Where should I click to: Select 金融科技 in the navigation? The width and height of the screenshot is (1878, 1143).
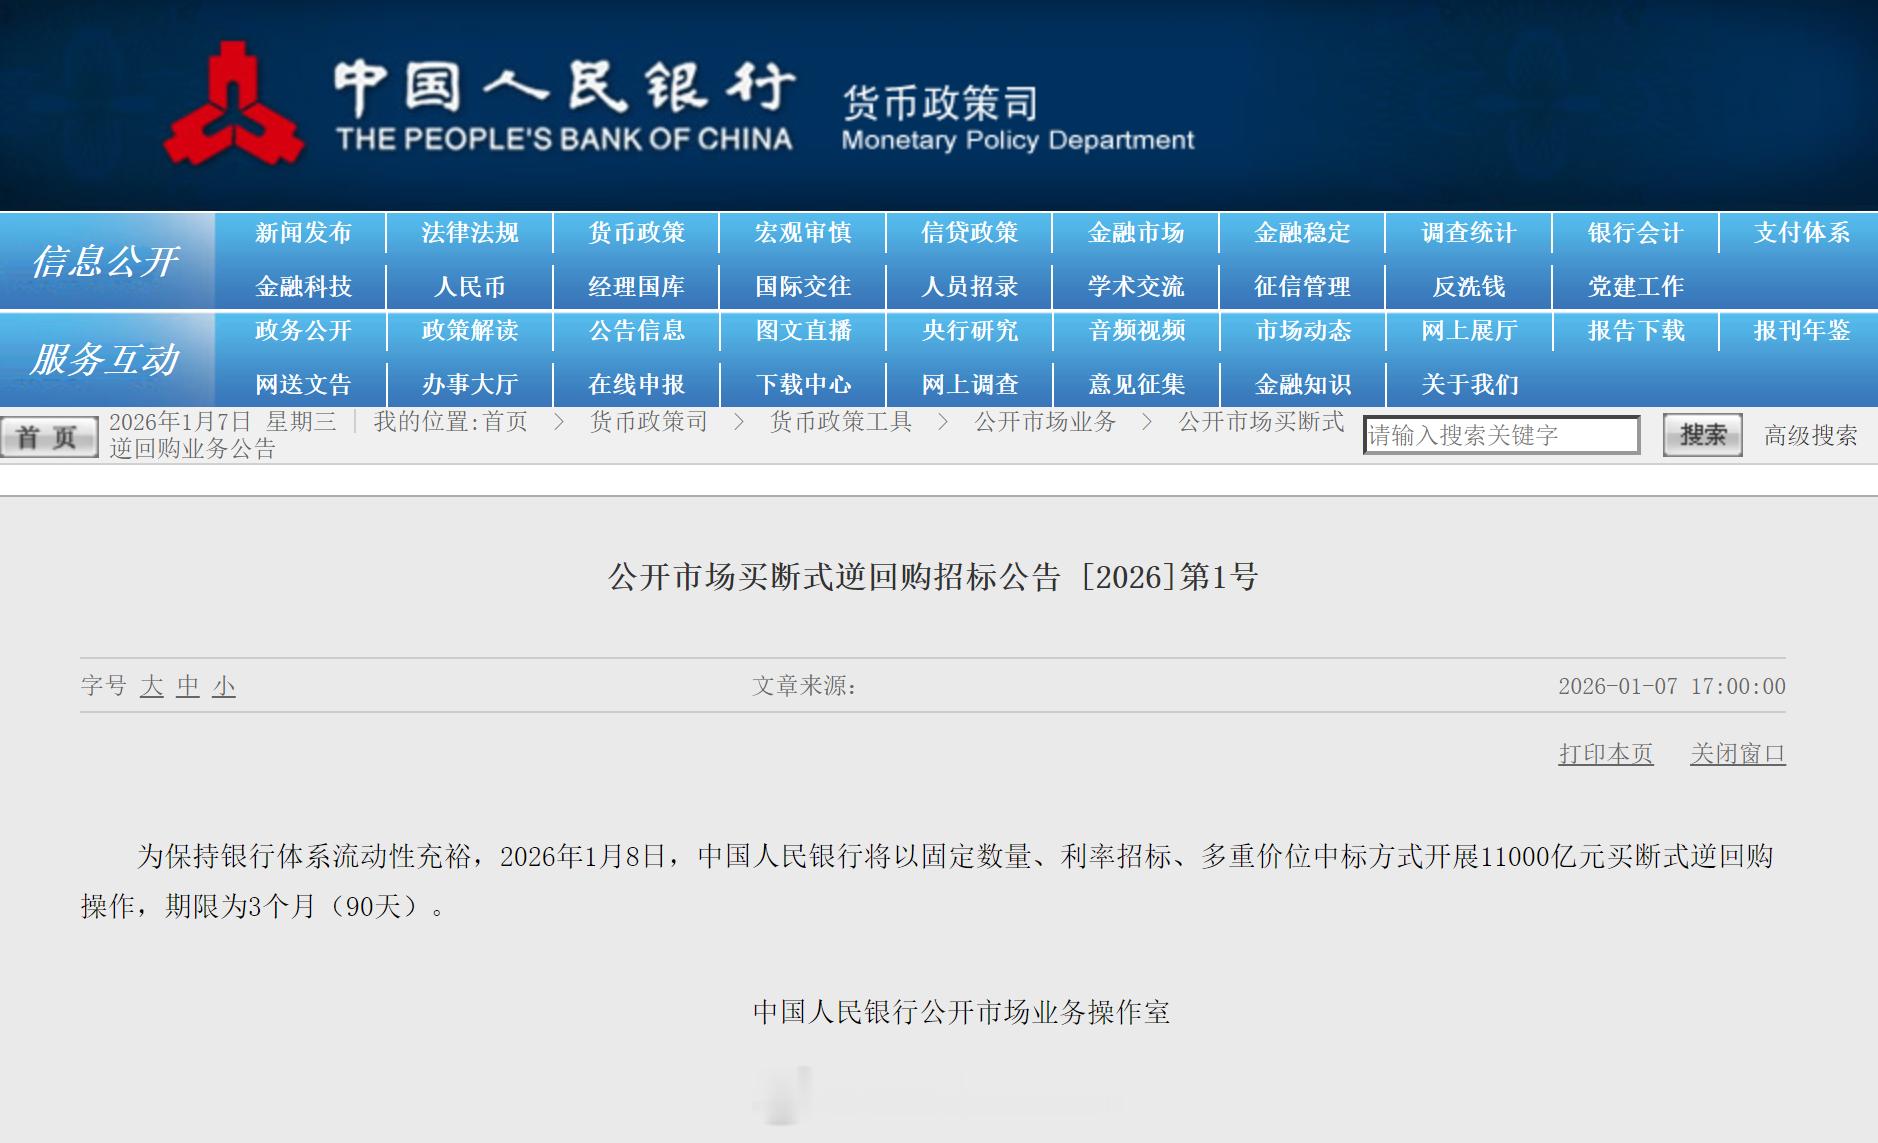click(x=303, y=287)
